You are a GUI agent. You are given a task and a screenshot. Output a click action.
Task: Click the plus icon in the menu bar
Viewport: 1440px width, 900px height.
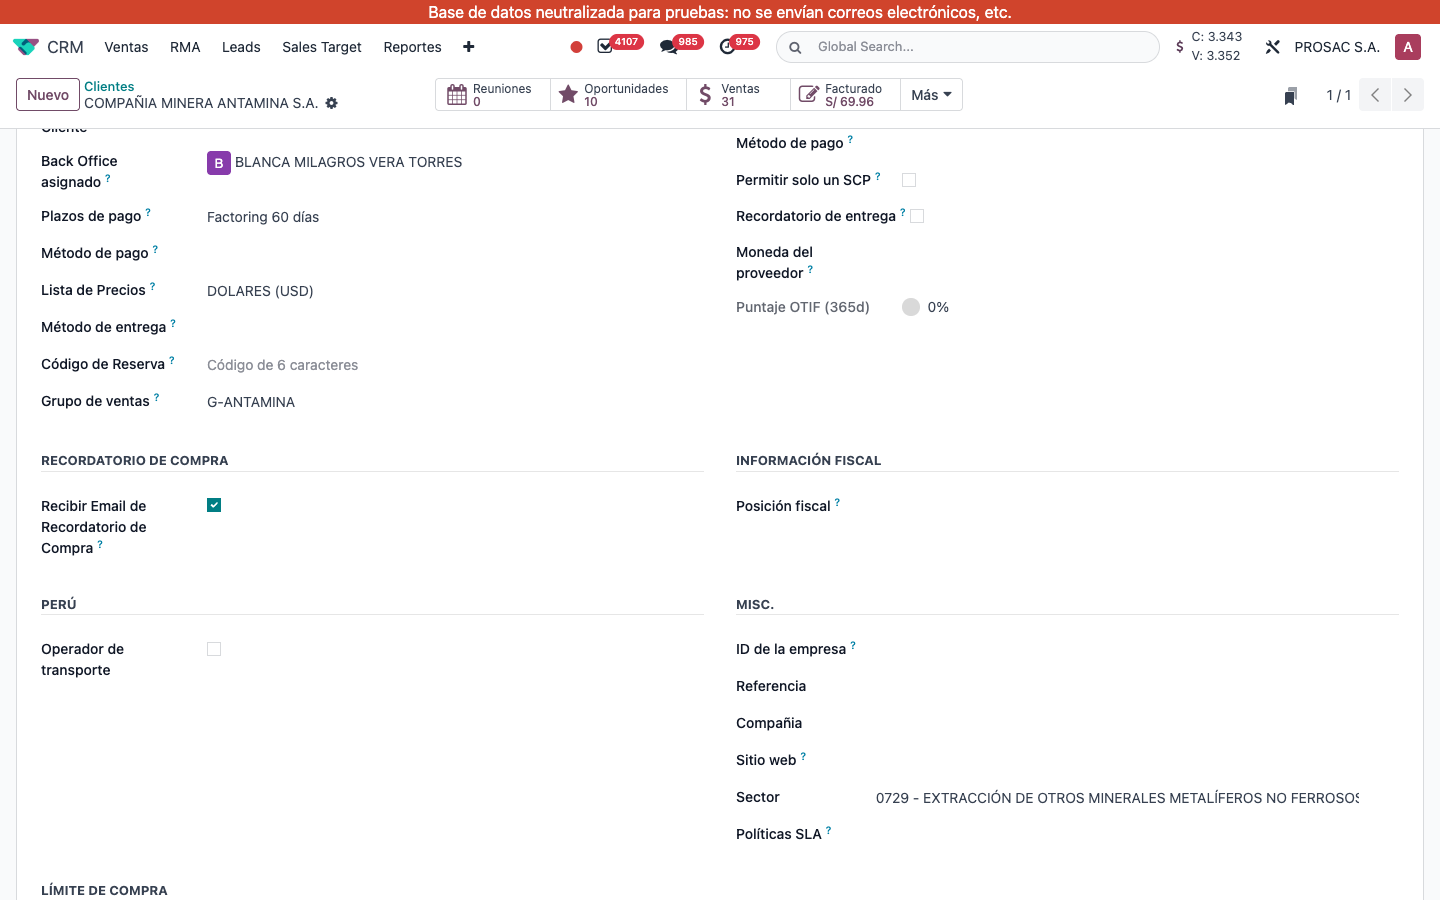tap(468, 47)
